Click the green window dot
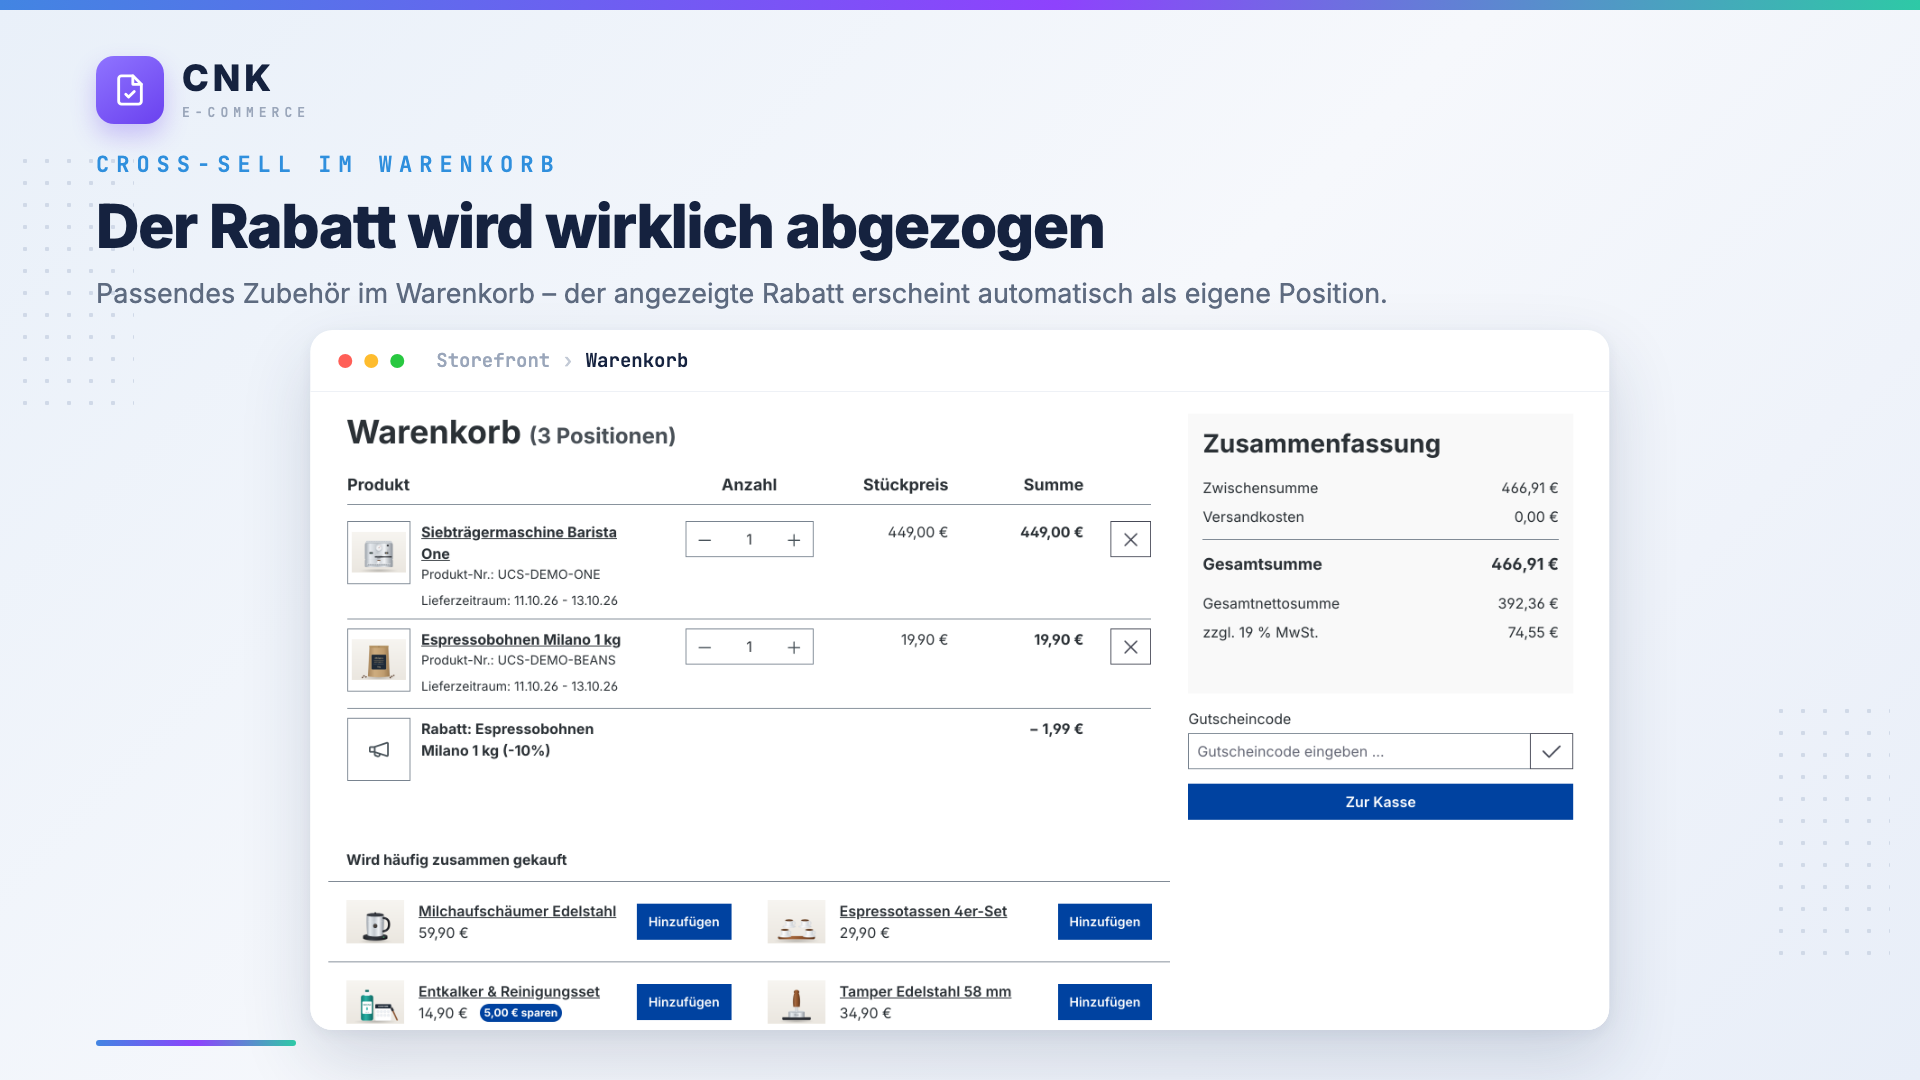 (397, 361)
